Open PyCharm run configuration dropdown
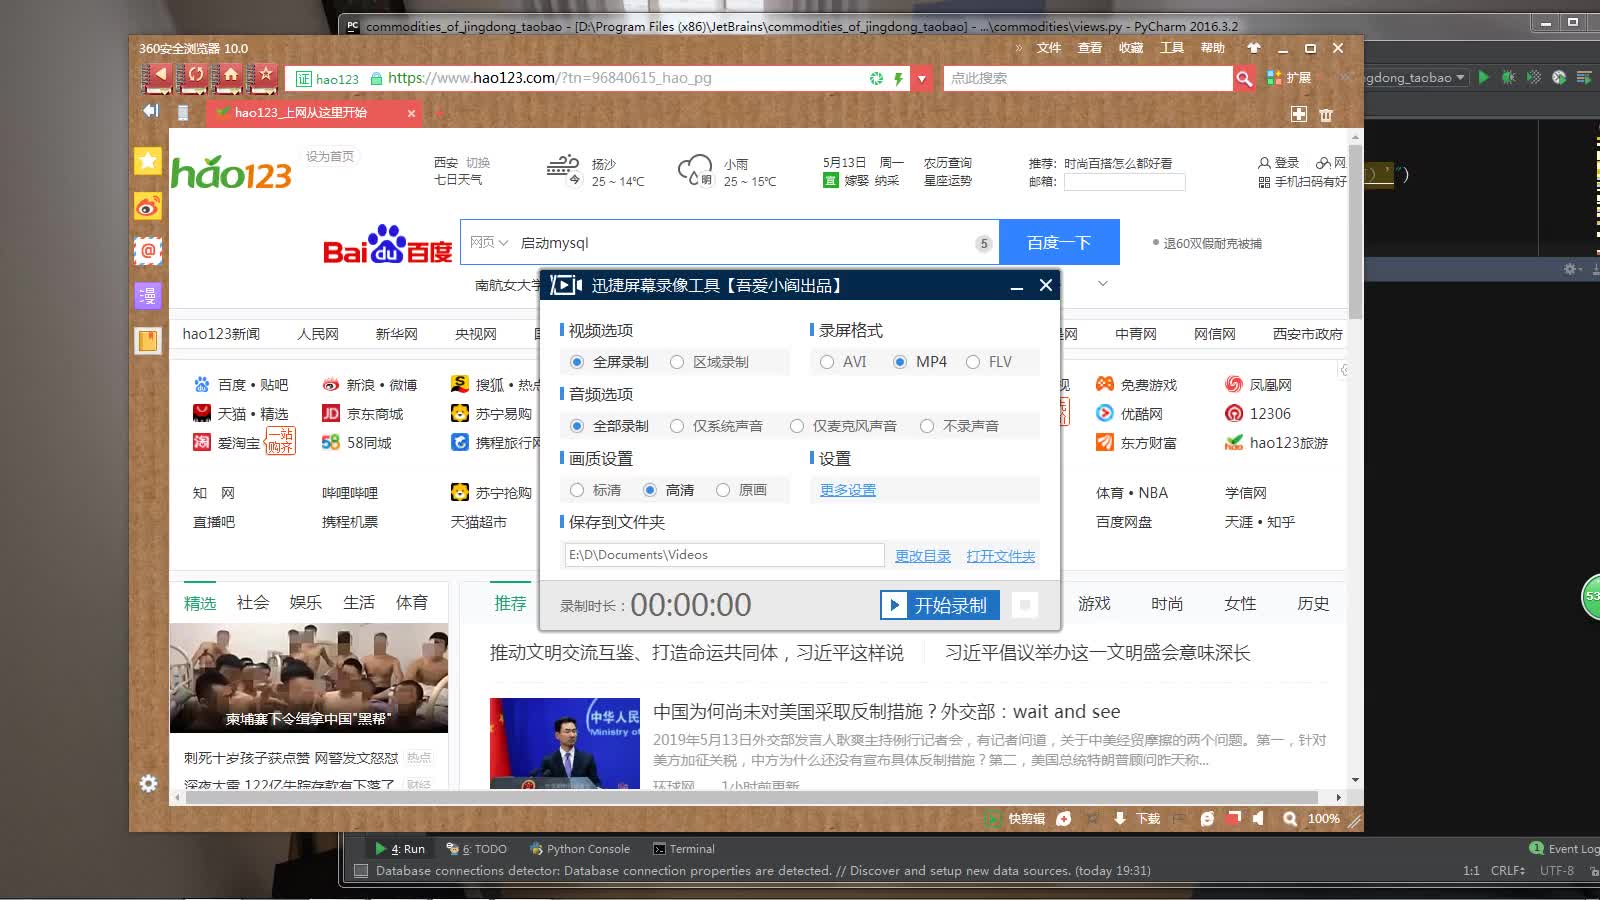This screenshot has height=900, width=1600. 1416,77
